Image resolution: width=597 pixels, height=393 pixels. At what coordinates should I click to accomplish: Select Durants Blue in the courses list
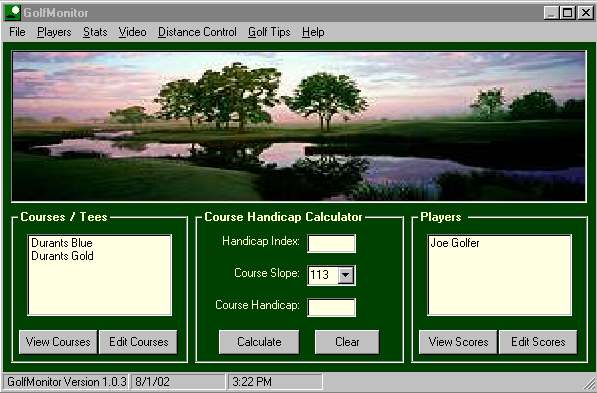62,243
